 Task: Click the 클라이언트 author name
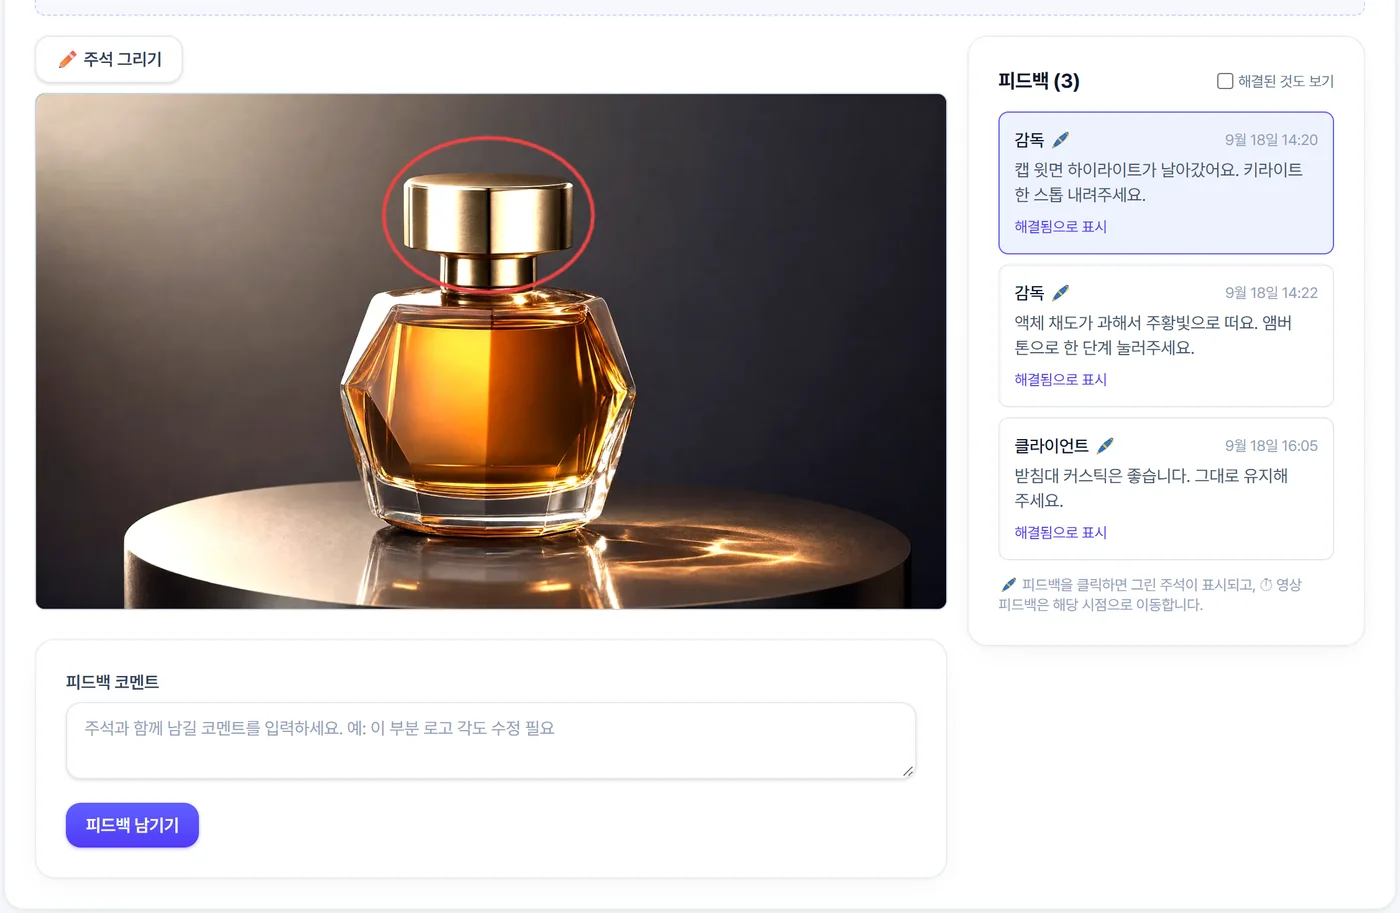(1051, 446)
